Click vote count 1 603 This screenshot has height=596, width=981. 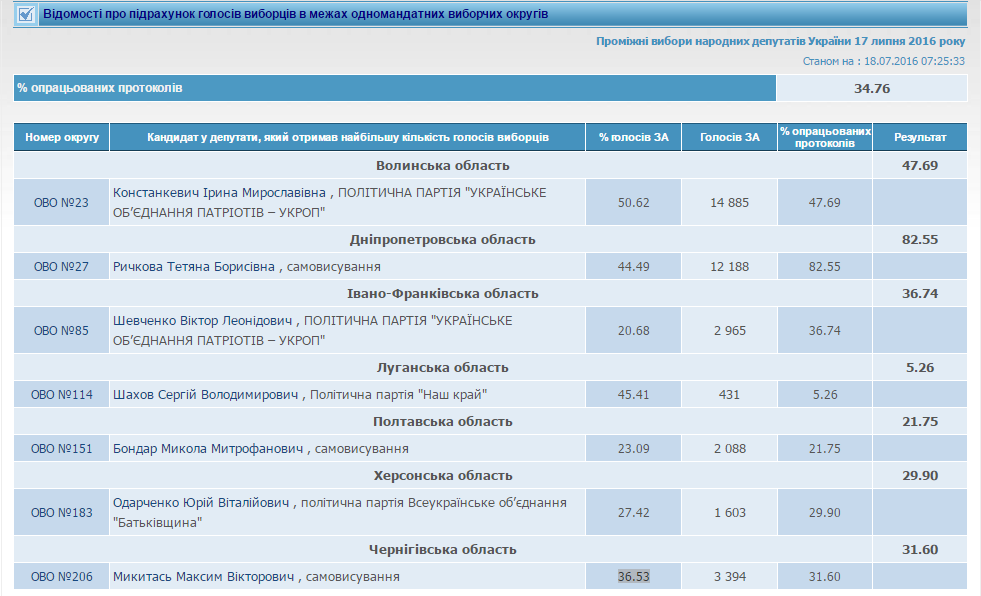tap(729, 513)
